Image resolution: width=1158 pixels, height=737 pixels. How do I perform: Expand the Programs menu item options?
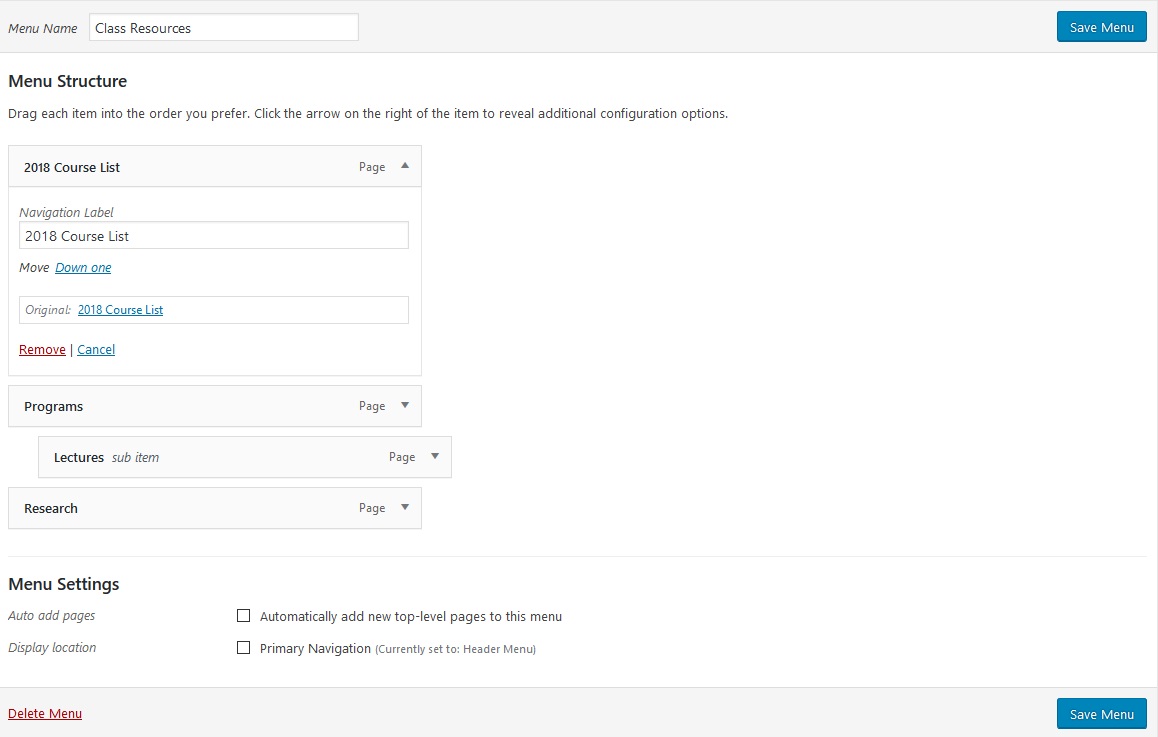coord(407,406)
